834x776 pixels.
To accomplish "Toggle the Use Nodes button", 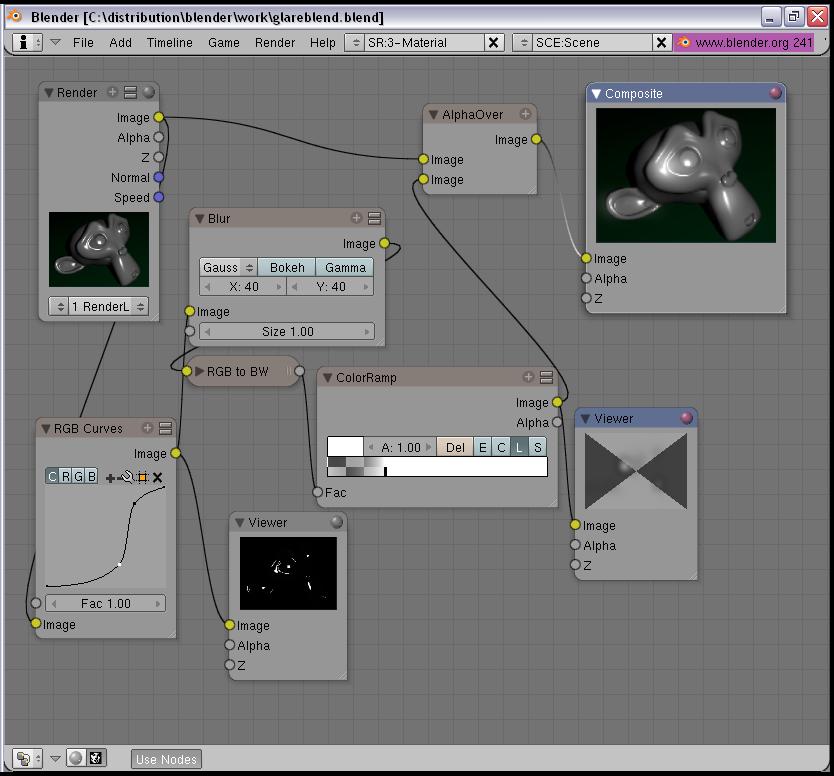I will coord(166,759).
